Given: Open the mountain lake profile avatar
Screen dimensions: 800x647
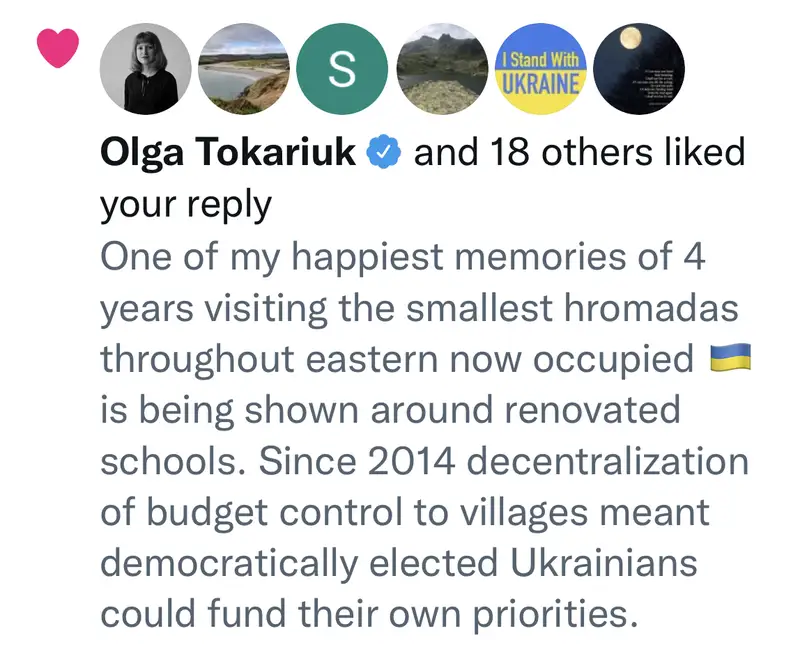Looking at the screenshot, I should tap(441, 69).
